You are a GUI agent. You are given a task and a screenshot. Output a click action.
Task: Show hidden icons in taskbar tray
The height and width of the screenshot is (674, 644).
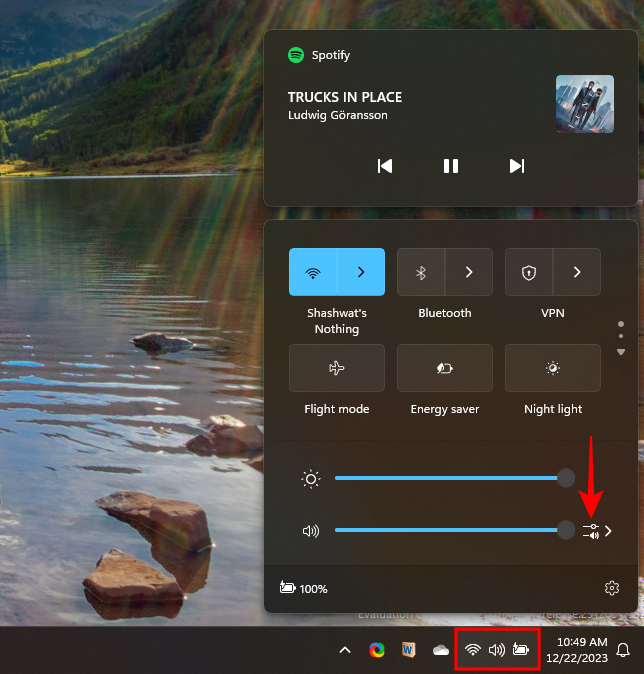(345, 650)
